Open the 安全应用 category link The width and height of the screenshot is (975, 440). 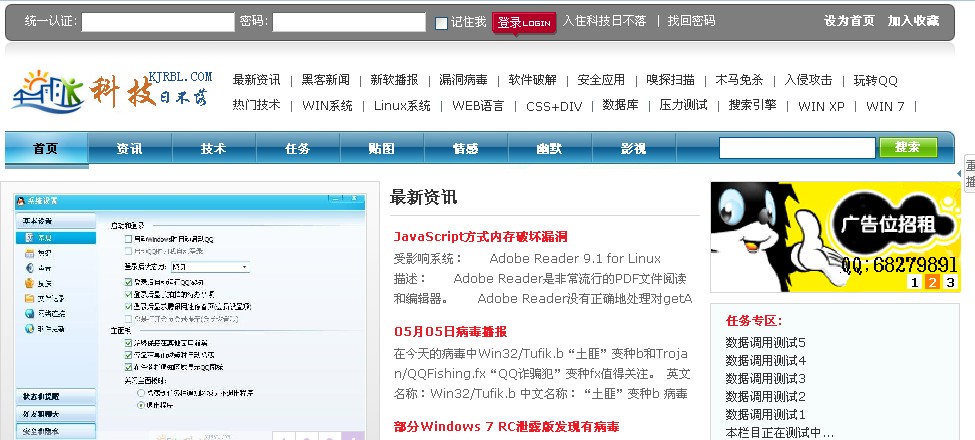click(x=601, y=80)
